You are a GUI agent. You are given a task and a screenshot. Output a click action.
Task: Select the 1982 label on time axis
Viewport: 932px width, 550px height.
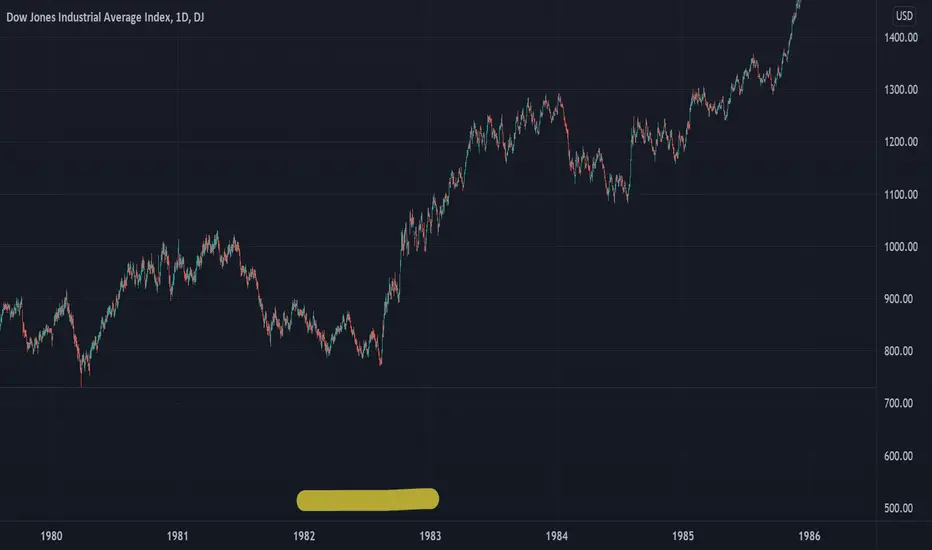304,536
